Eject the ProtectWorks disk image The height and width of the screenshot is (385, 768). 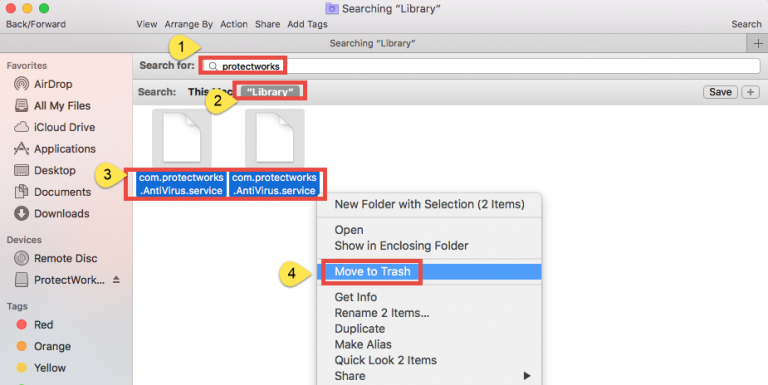coord(116,280)
